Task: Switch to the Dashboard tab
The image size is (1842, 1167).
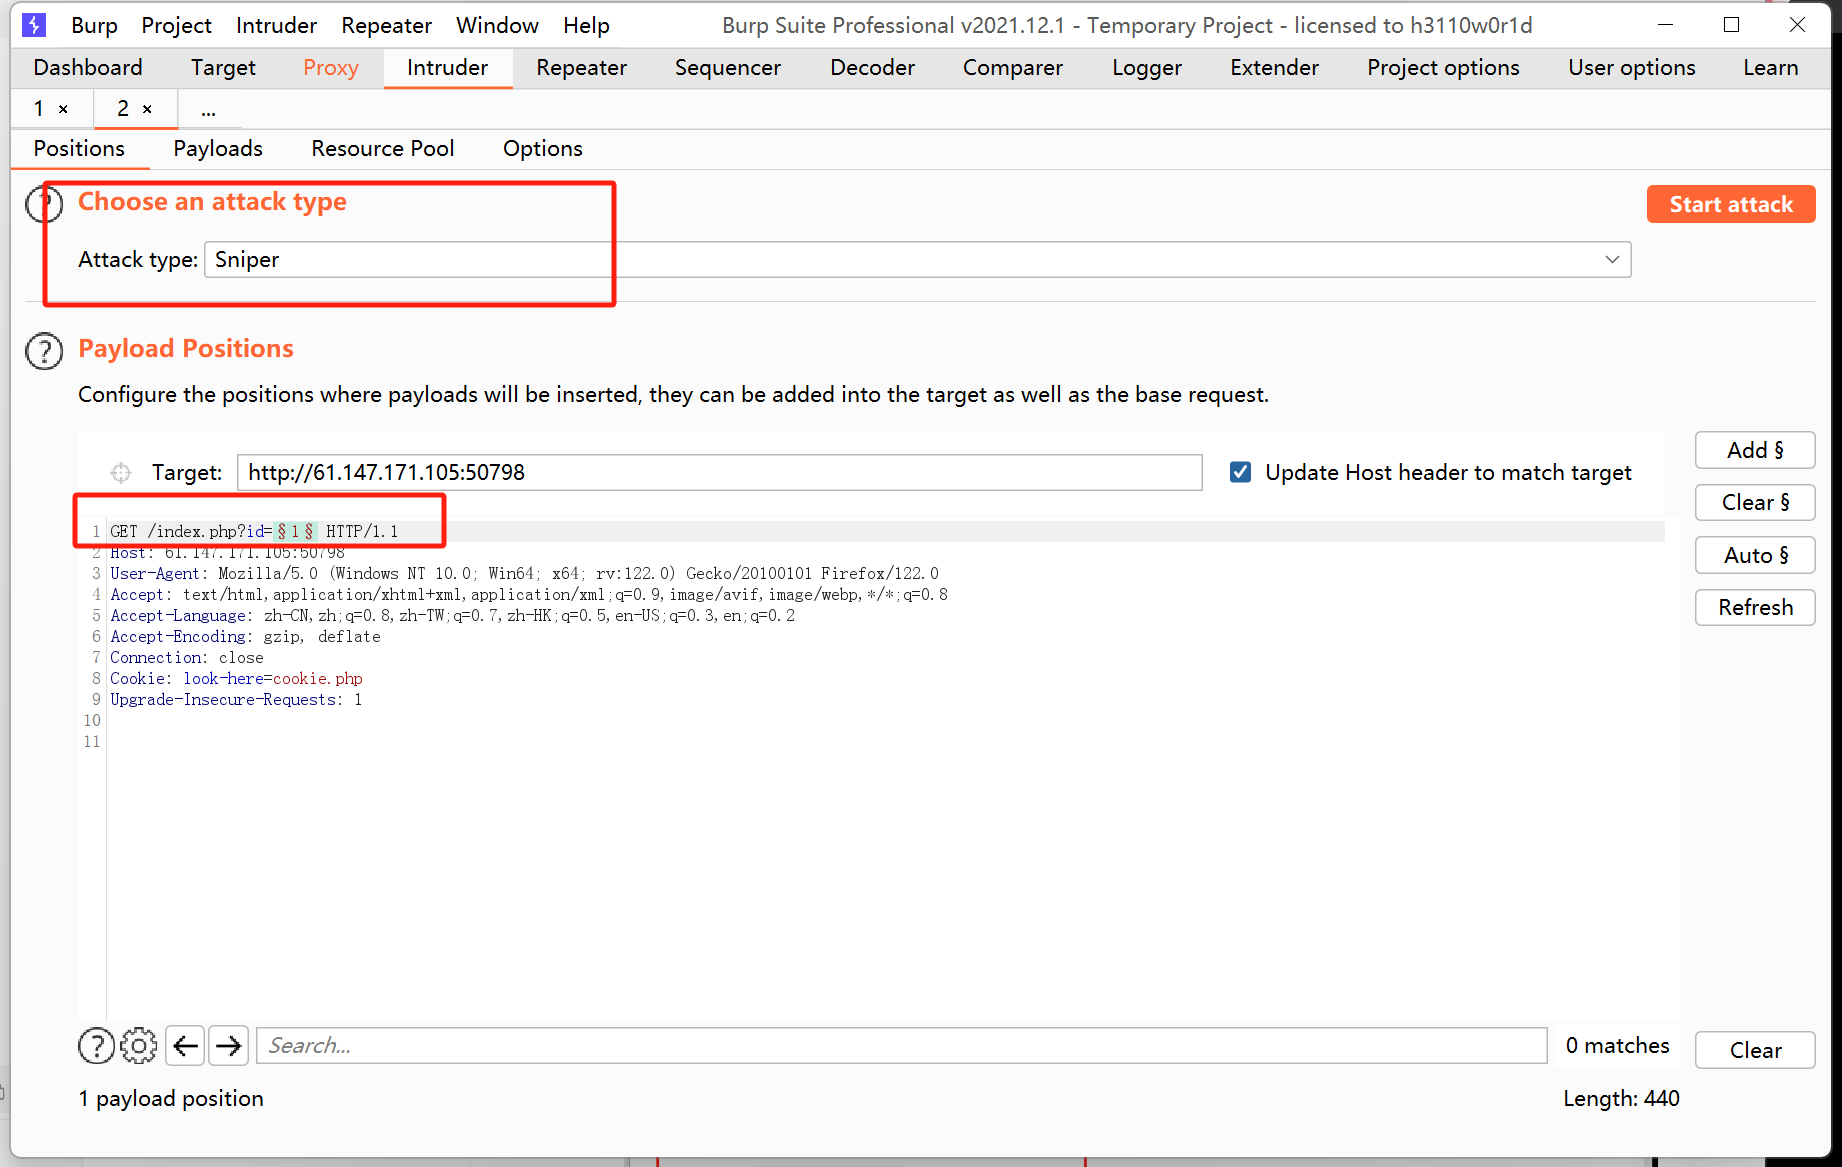Action: (x=88, y=67)
